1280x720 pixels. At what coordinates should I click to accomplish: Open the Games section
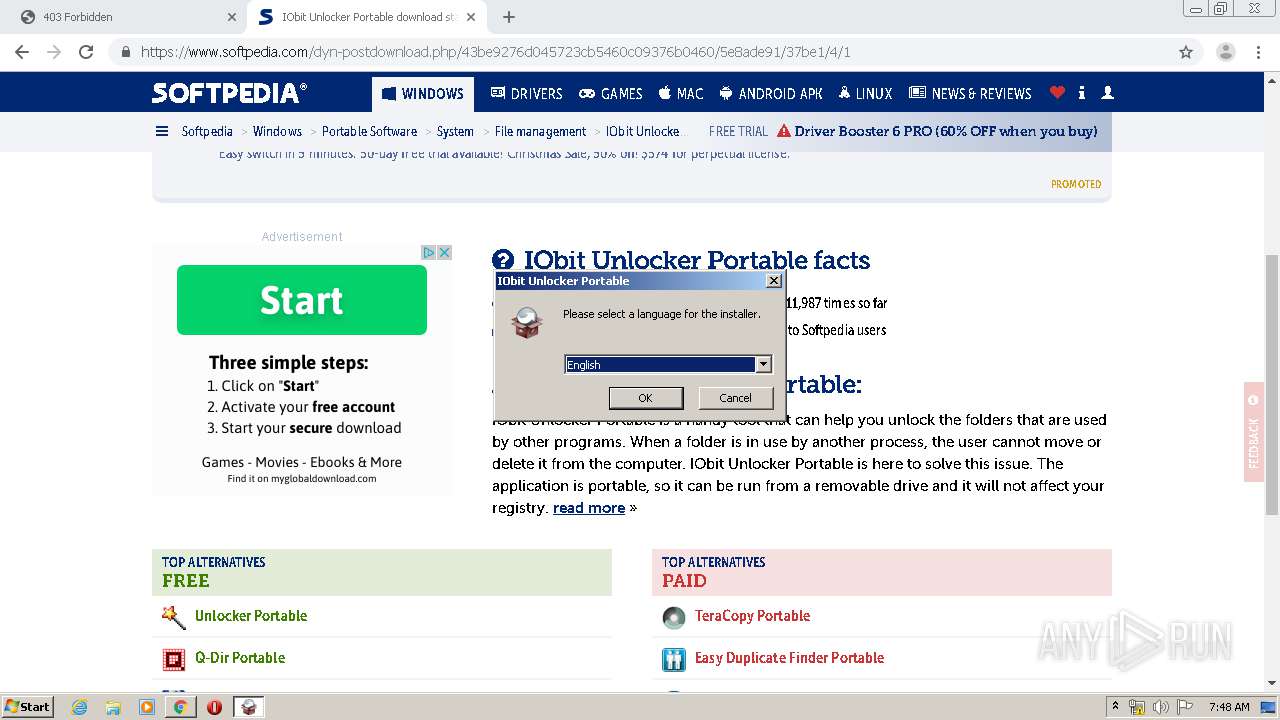[611, 94]
